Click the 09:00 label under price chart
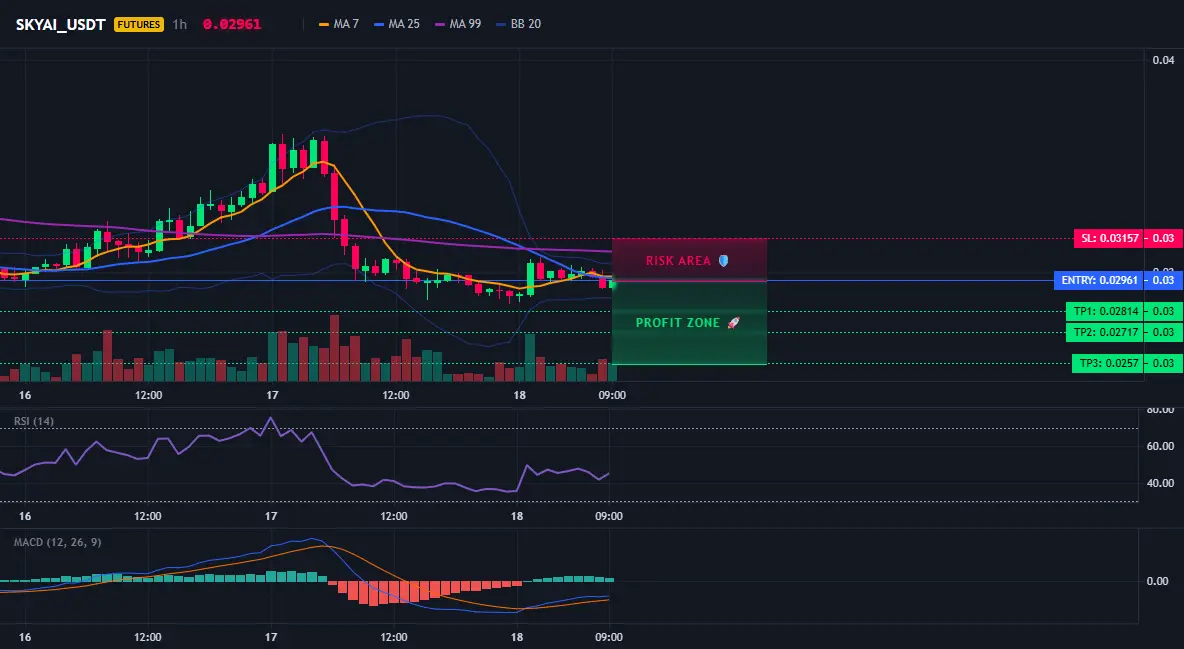 pos(612,395)
